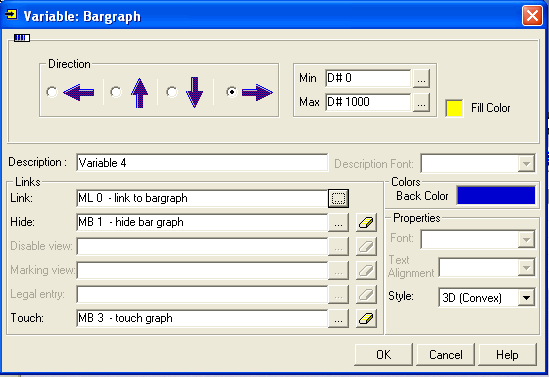Click the title bar variable icon
The image size is (549, 377).
[x=11, y=15]
